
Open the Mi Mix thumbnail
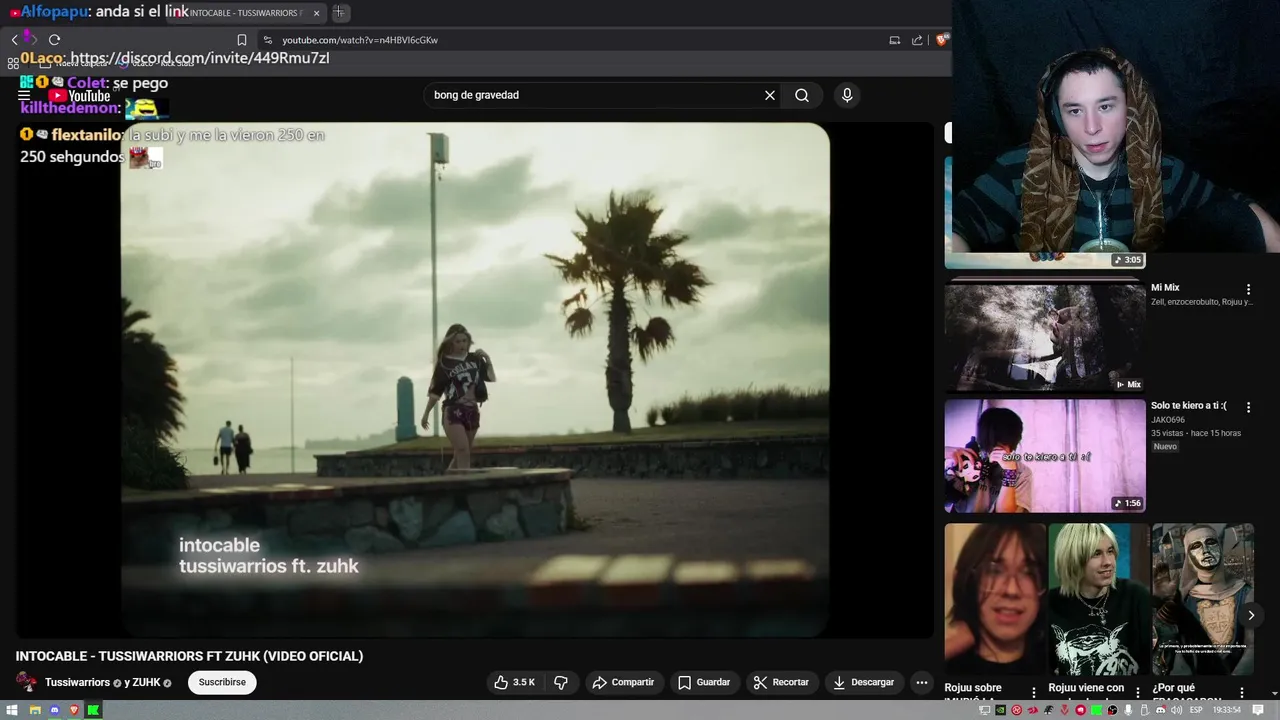point(1045,335)
